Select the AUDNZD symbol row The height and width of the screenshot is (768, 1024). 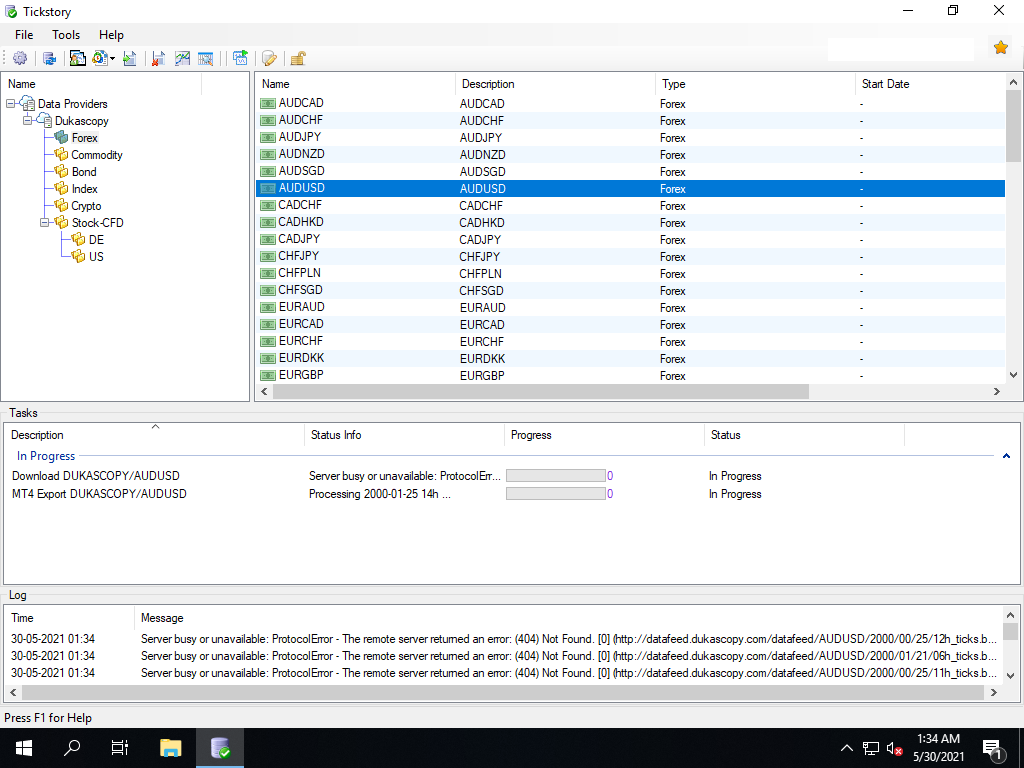(x=630, y=154)
